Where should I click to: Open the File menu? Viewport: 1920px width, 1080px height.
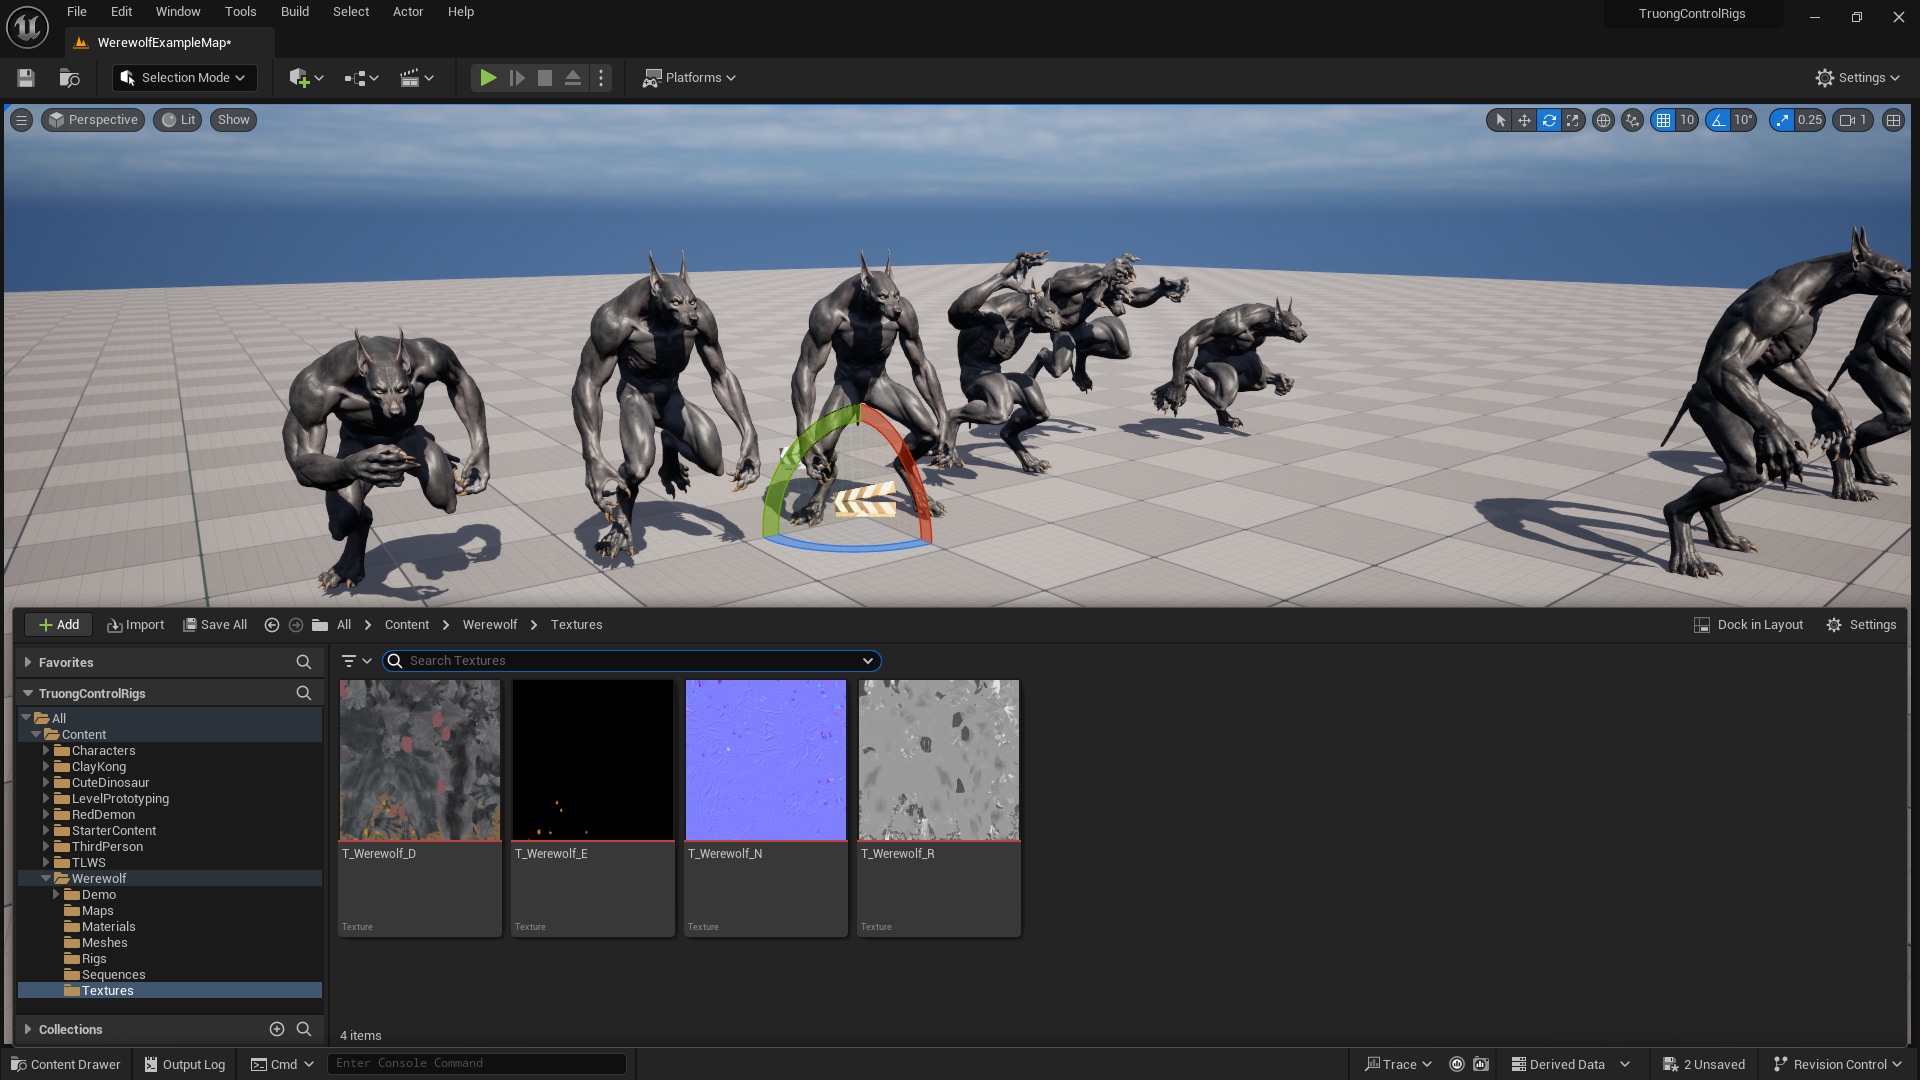pos(76,12)
